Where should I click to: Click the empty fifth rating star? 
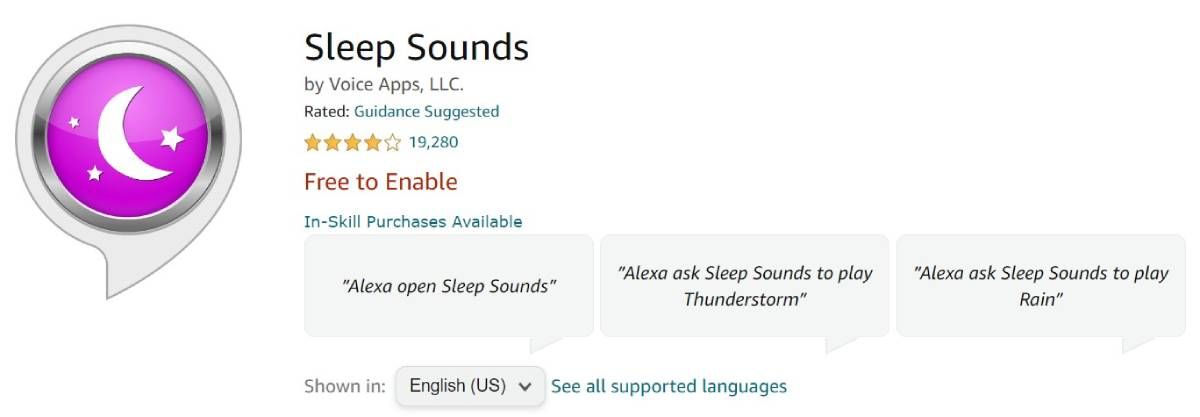[x=393, y=142]
